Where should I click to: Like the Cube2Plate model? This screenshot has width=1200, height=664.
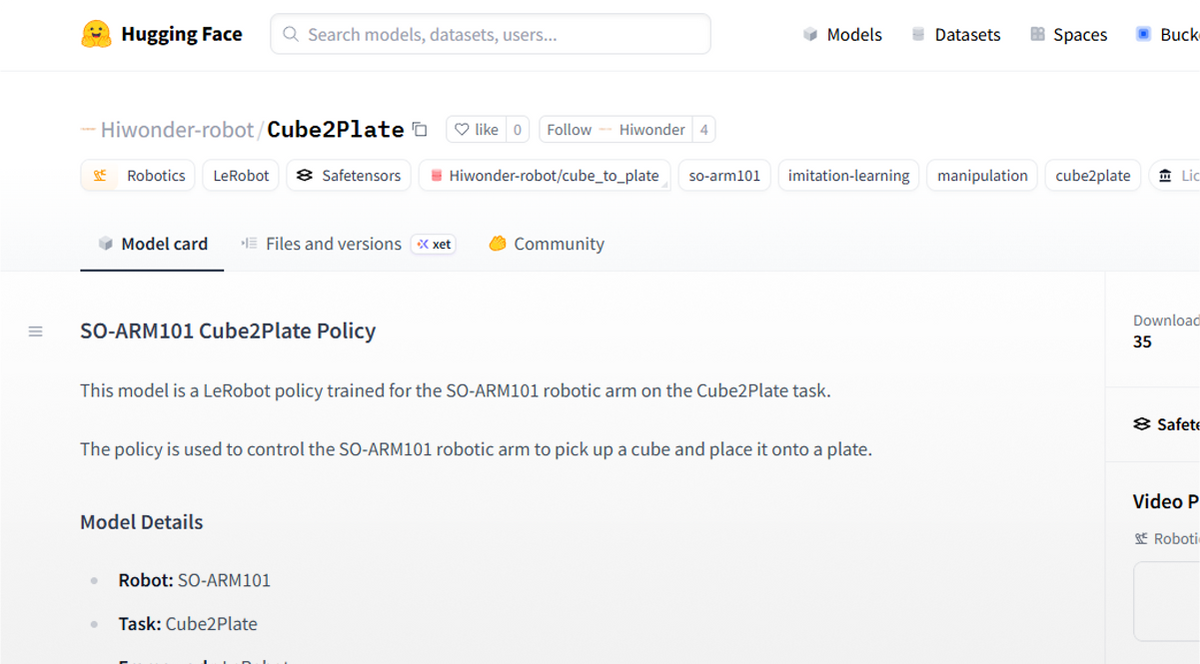coord(476,130)
